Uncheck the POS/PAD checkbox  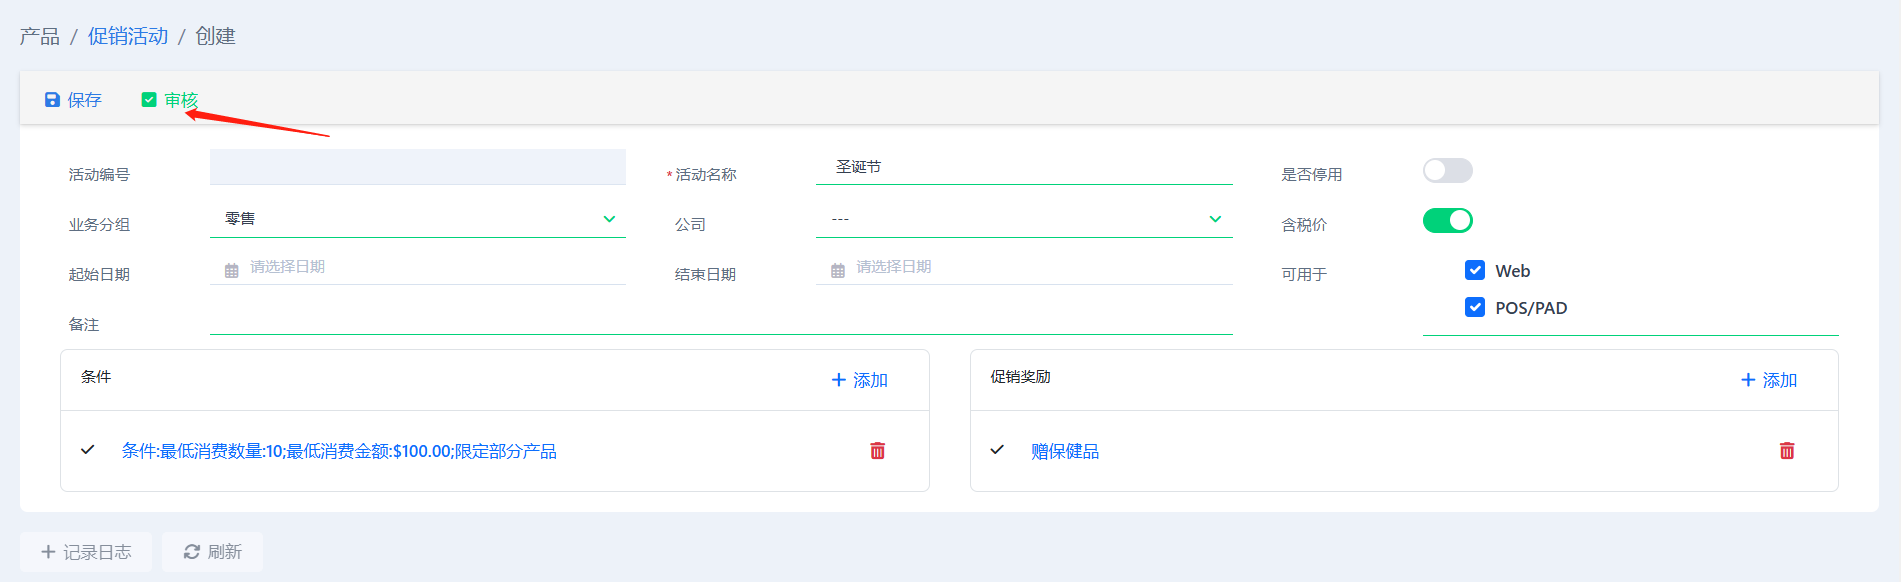point(1475,307)
